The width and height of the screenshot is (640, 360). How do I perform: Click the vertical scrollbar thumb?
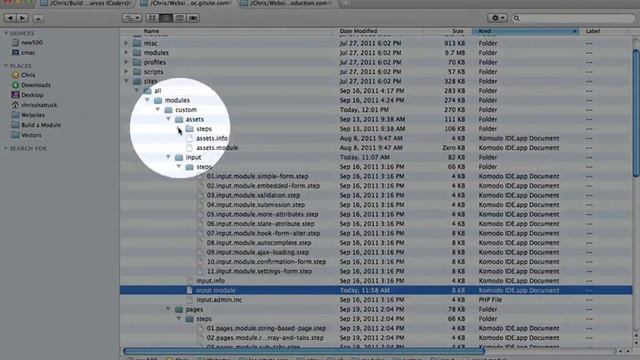pyautogui.click(x=636, y=113)
